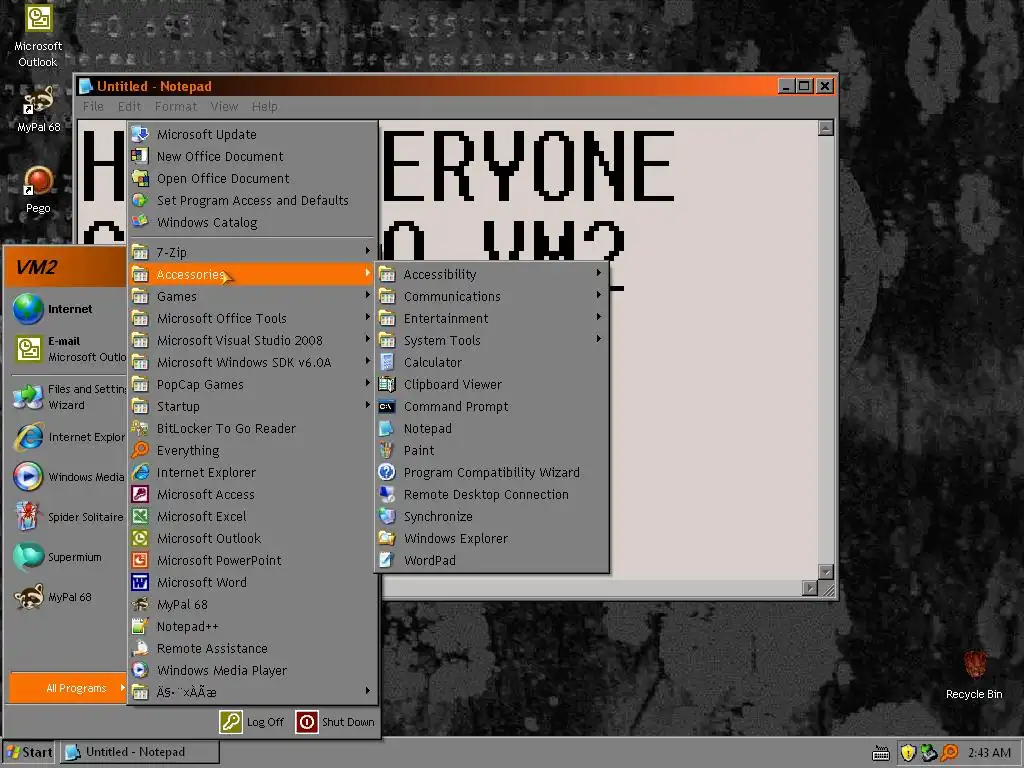The width and height of the screenshot is (1024, 768).
Task: Open Notepad Help menu
Action: 264,106
